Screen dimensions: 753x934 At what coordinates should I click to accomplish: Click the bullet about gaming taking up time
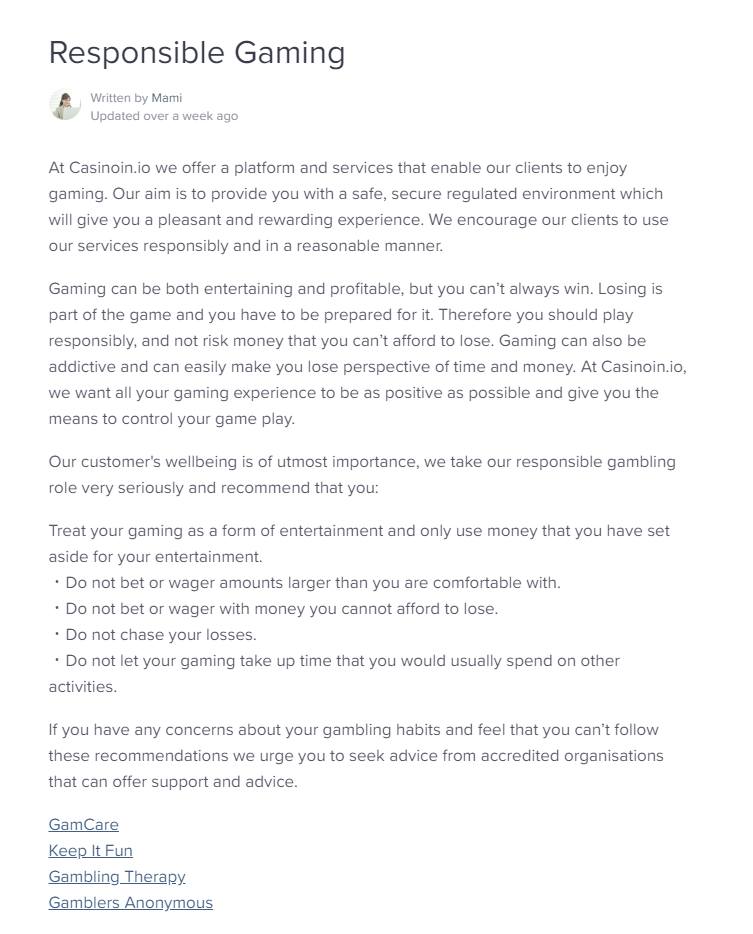(x=342, y=661)
